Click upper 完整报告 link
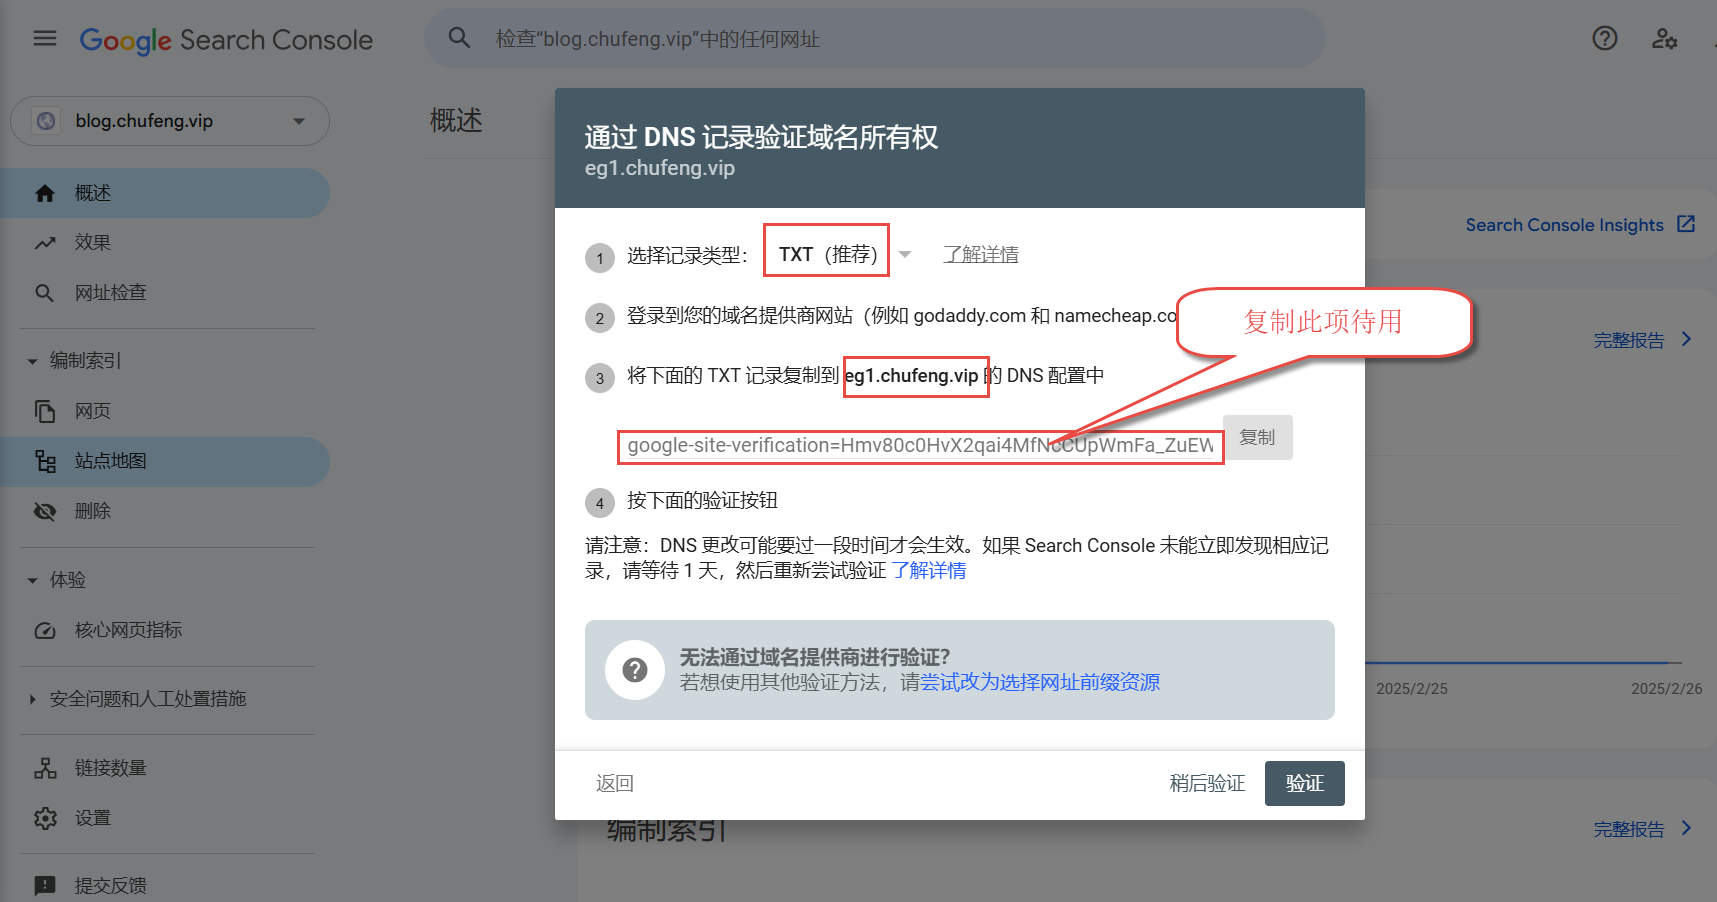 [x=1629, y=340]
